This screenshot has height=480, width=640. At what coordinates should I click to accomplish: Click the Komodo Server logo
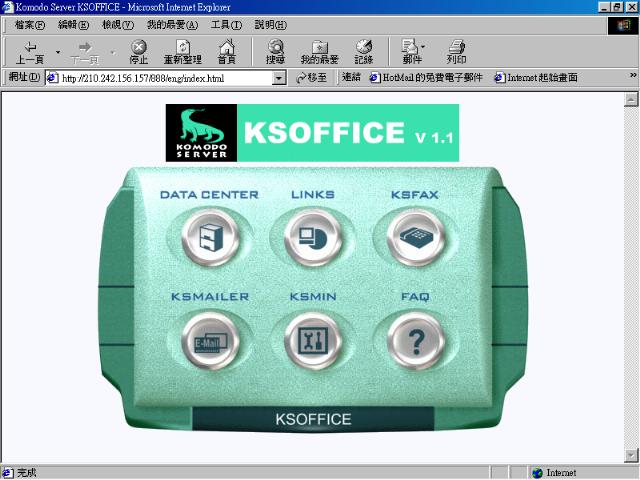tap(201, 133)
